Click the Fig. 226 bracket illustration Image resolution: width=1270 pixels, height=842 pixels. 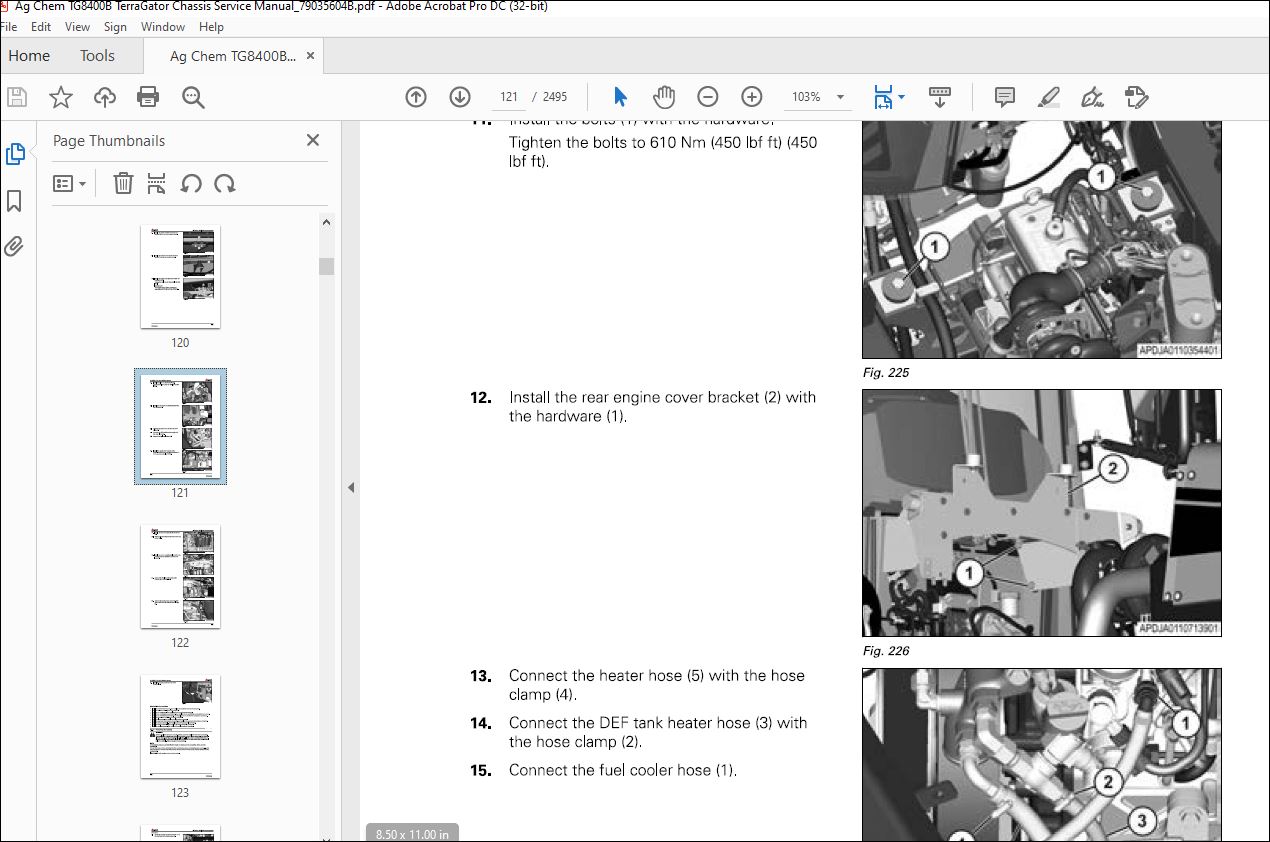point(1042,513)
